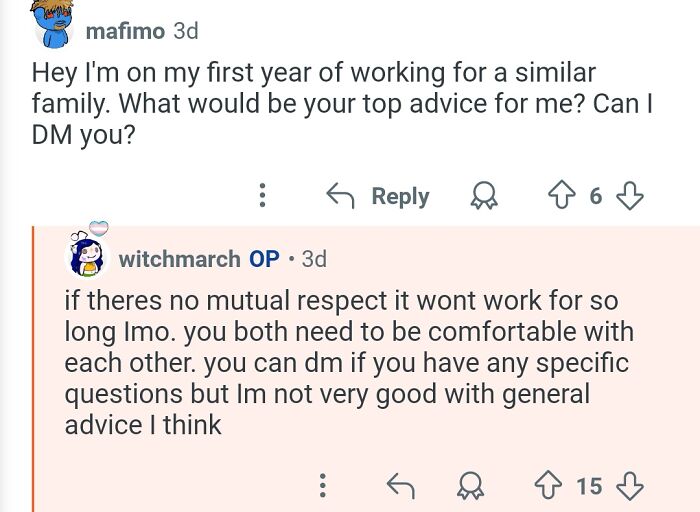Image resolution: width=700 pixels, height=512 pixels.
Task: Click the 3d timestamp on witchmarch's reply
Action: point(314,259)
